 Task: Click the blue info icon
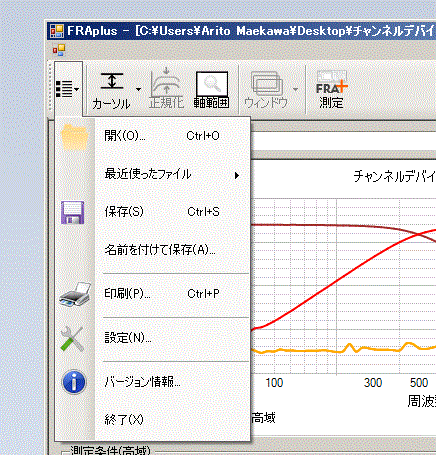(74, 382)
